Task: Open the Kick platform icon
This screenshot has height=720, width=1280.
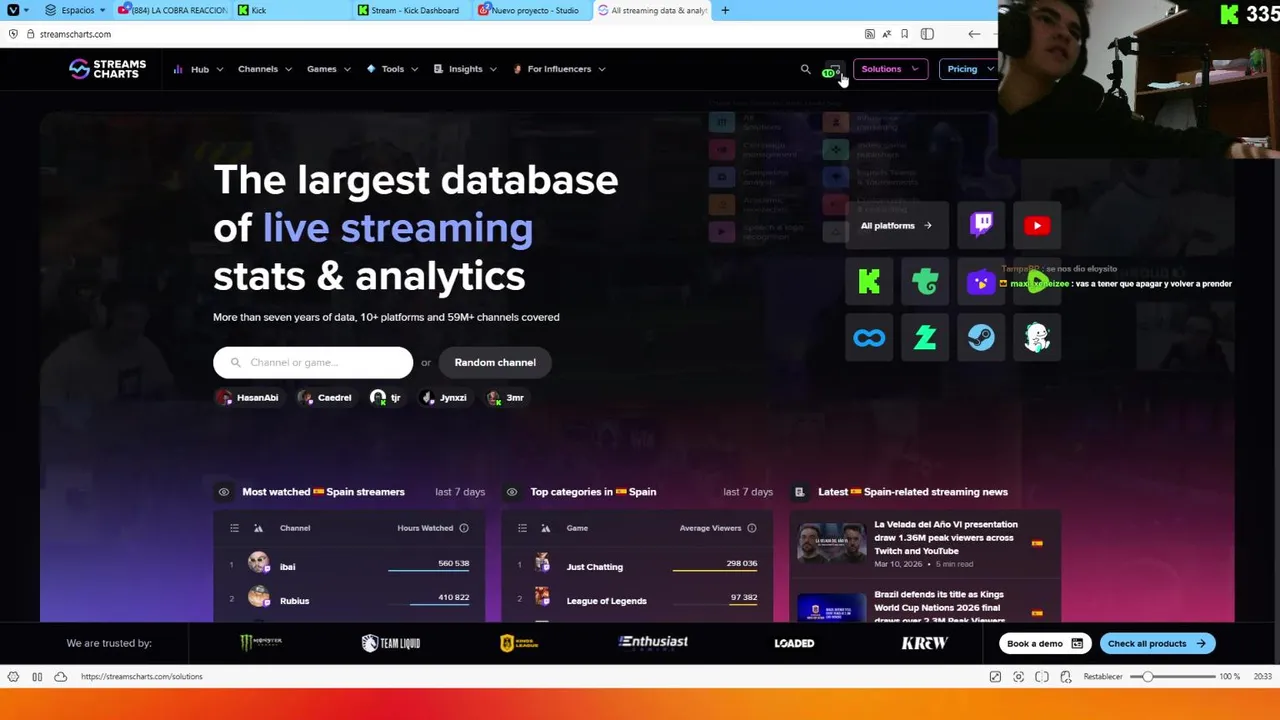Action: coord(869,282)
